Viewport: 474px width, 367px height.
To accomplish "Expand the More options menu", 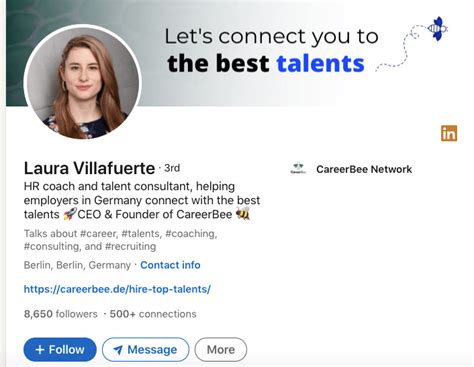I will [x=221, y=350].
